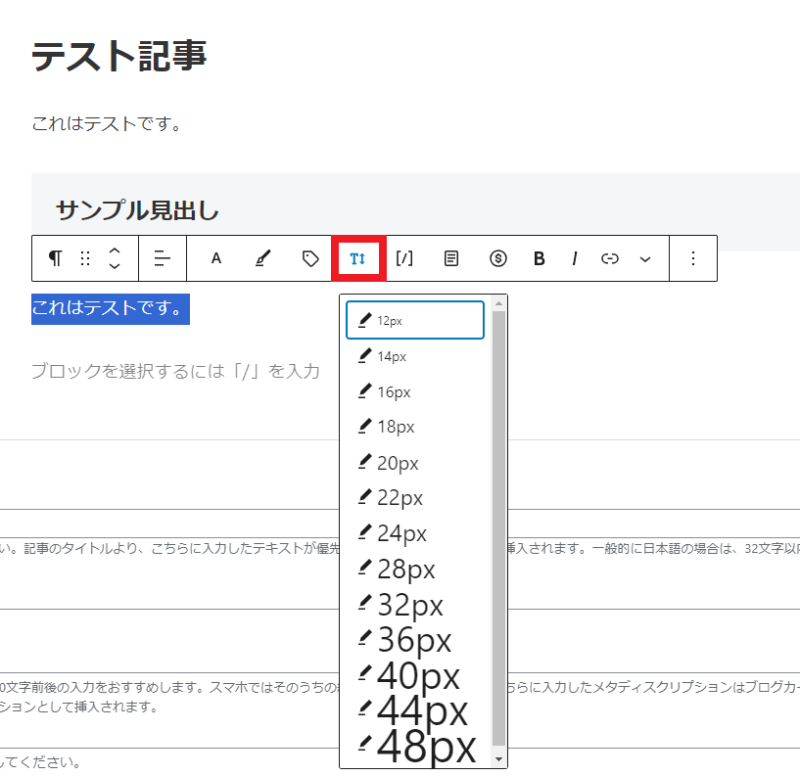Enable a hyperlink with the chain icon
The width and height of the screenshot is (800, 776).
click(609, 258)
